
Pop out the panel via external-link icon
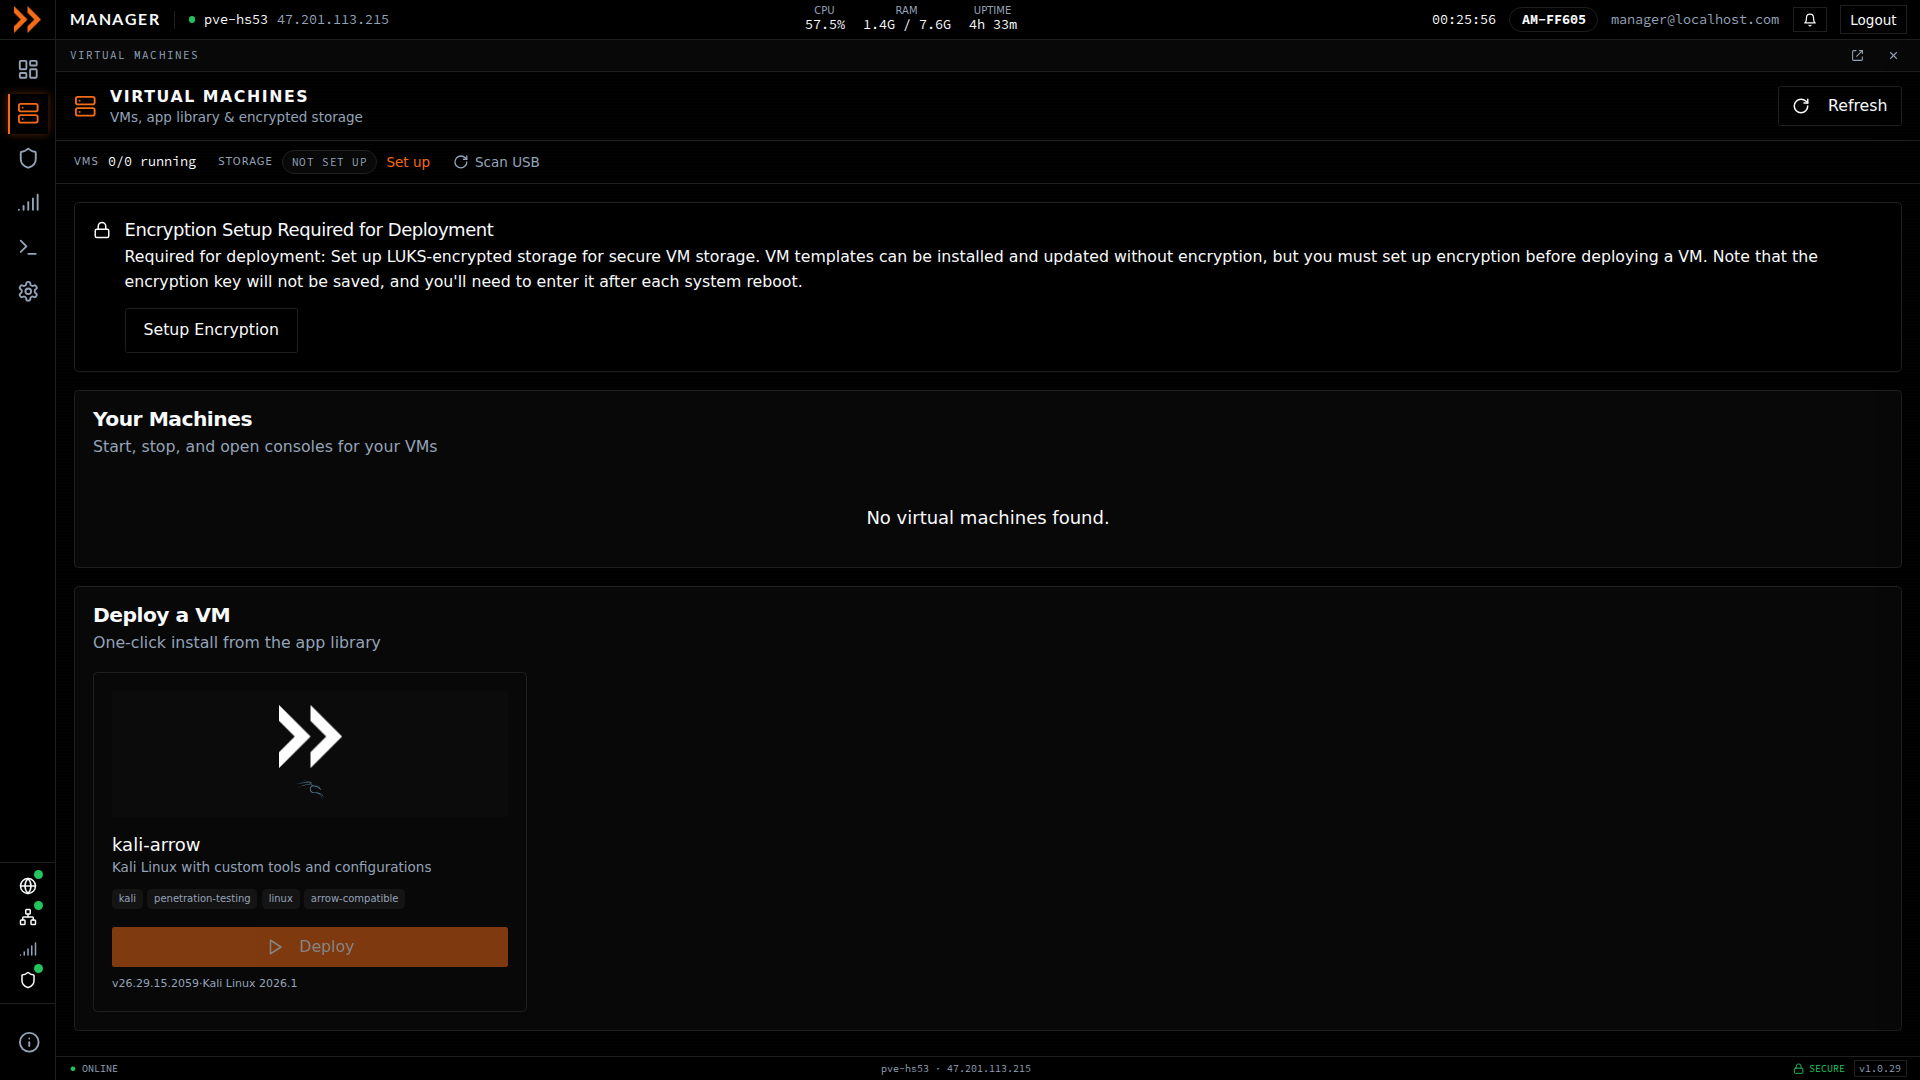coord(1858,56)
